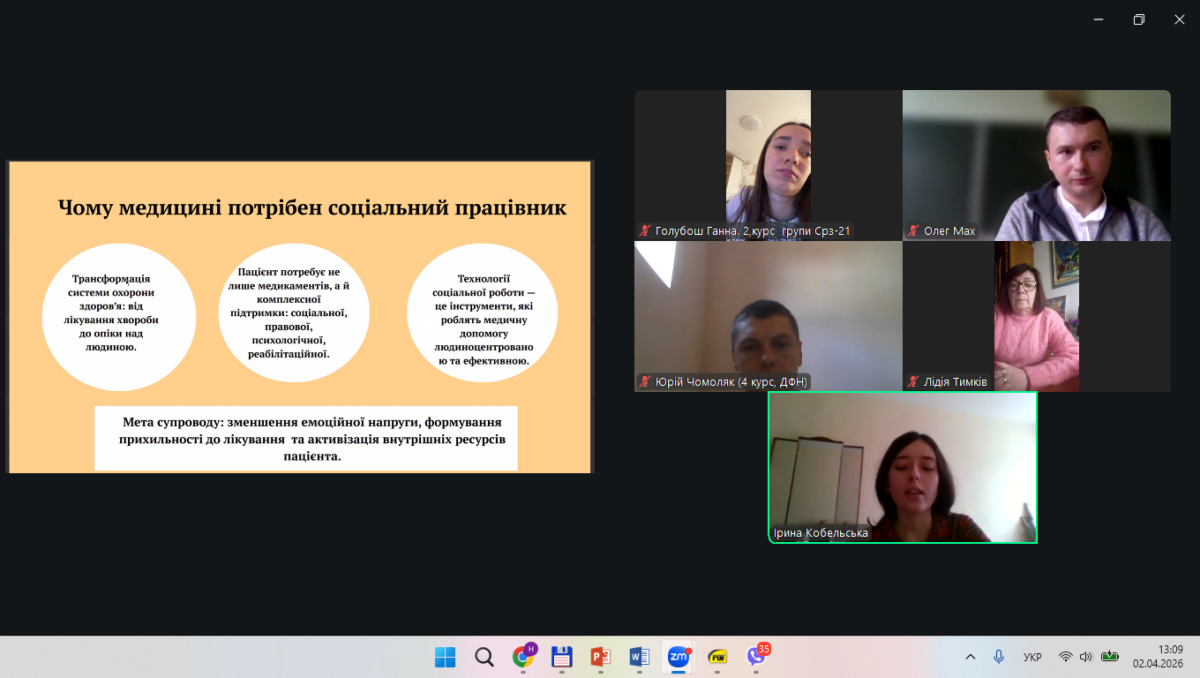The height and width of the screenshot is (678, 1200).
Task: Click the restore down window button
Action: click(1138, 20)
